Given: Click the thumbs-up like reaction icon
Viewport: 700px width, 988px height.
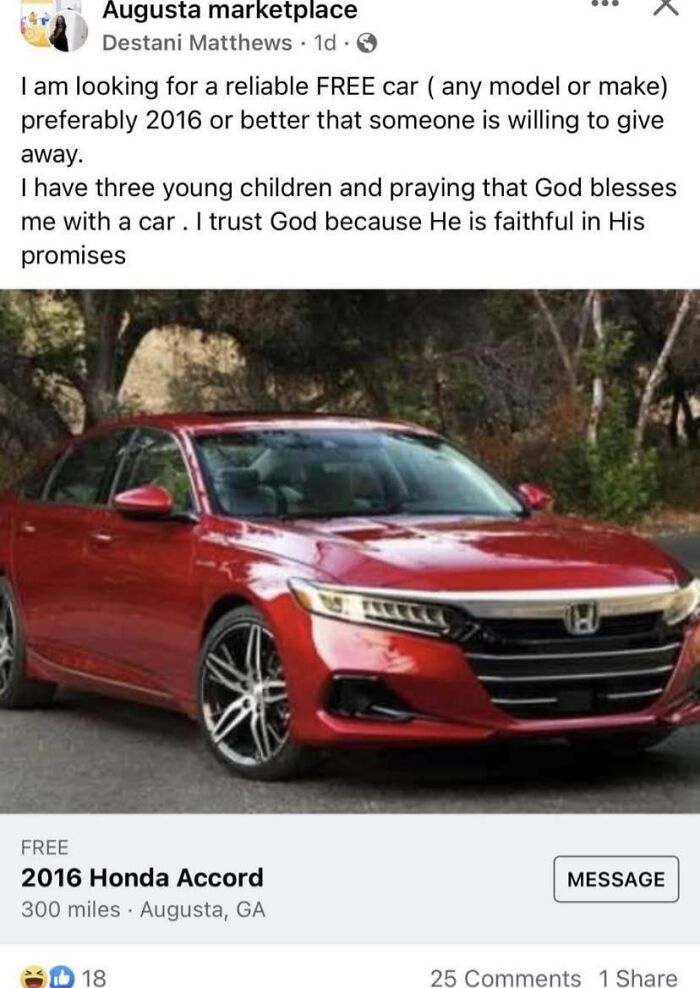Looking at the screenshot, I should click(x=62, y=977).
